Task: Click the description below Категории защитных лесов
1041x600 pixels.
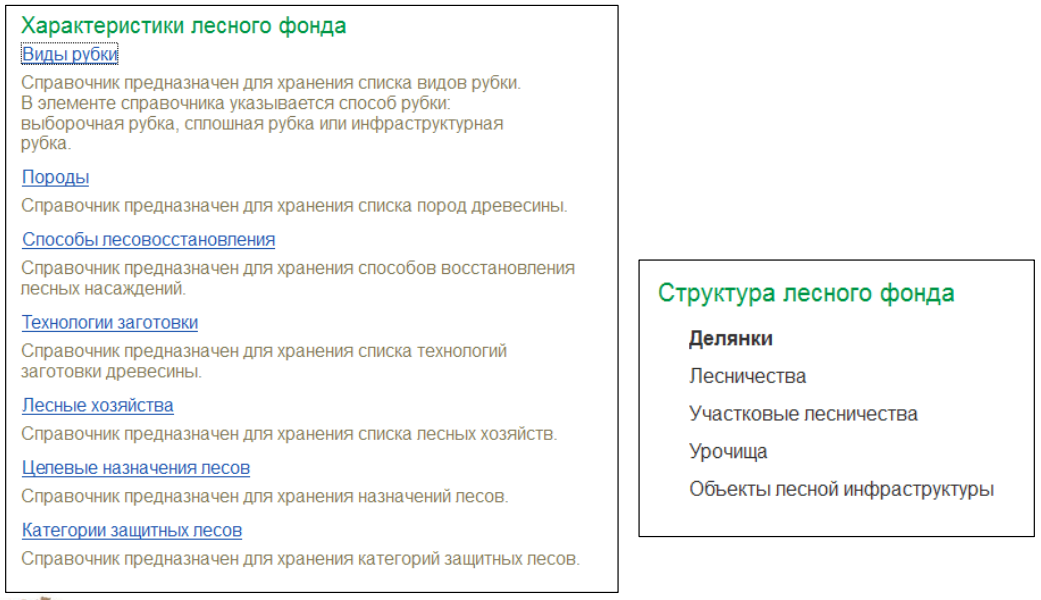Action: [300, 560]
